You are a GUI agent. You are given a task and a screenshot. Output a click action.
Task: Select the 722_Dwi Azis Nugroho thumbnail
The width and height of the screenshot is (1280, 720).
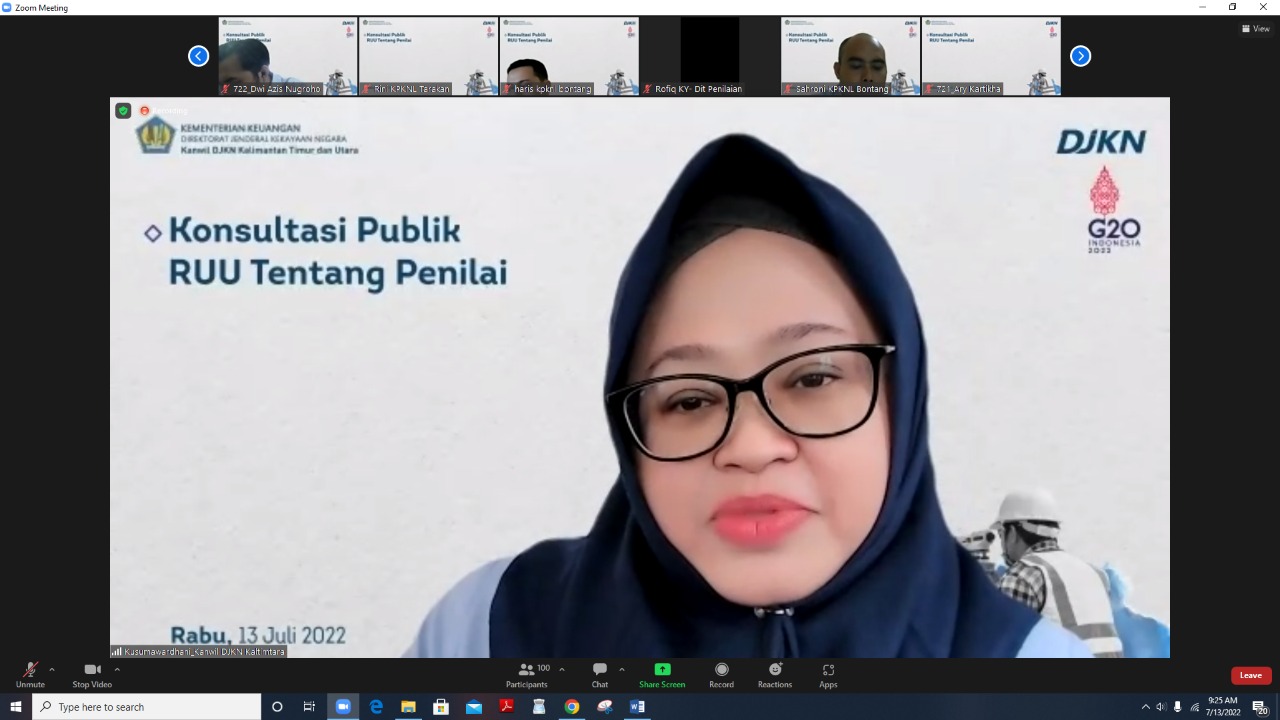287,56
